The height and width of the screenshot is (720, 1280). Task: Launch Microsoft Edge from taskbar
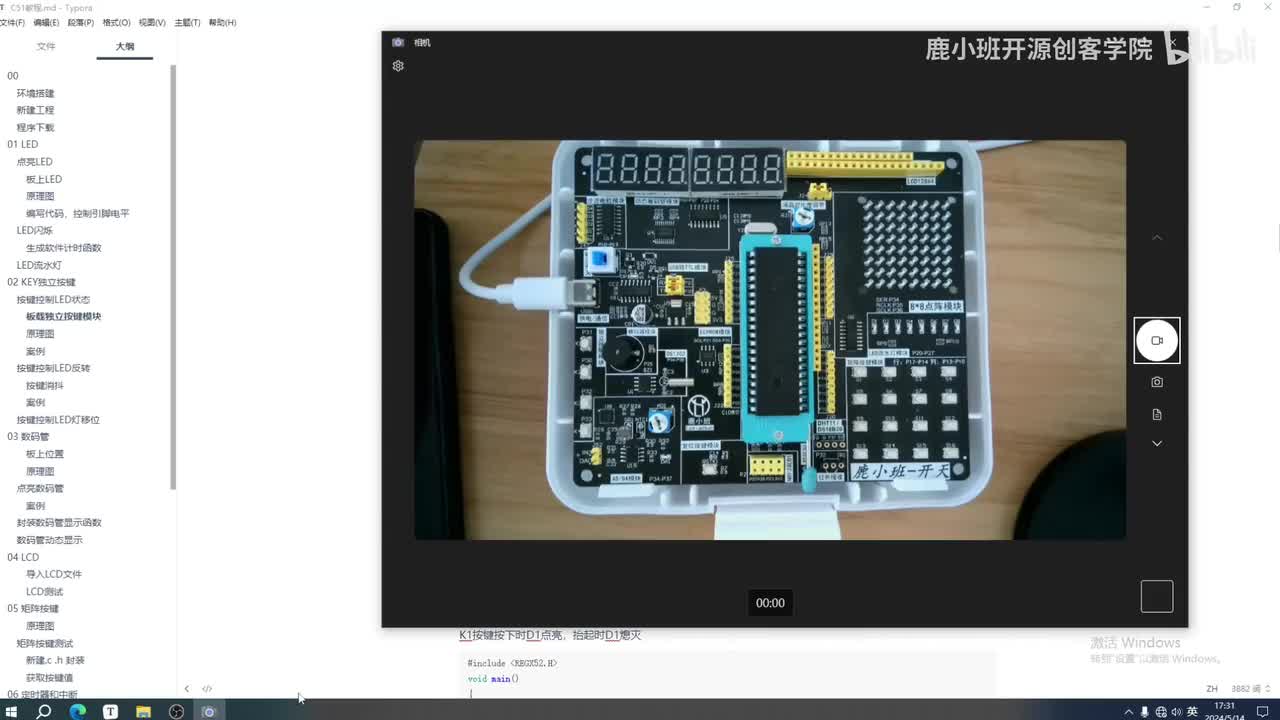pos(77,711)
